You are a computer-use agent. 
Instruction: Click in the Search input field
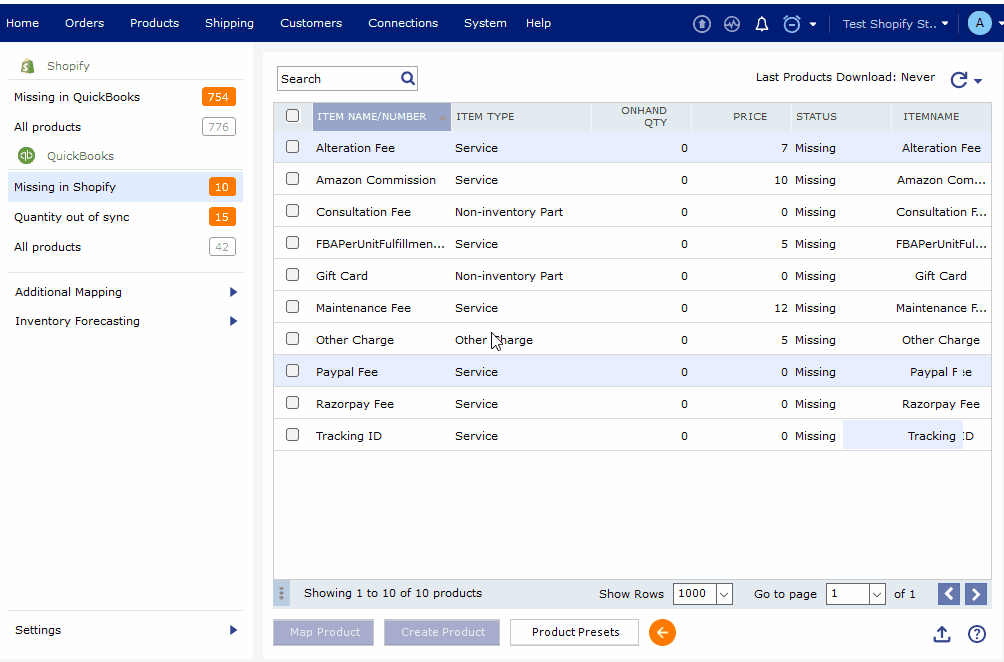(338, 79)
